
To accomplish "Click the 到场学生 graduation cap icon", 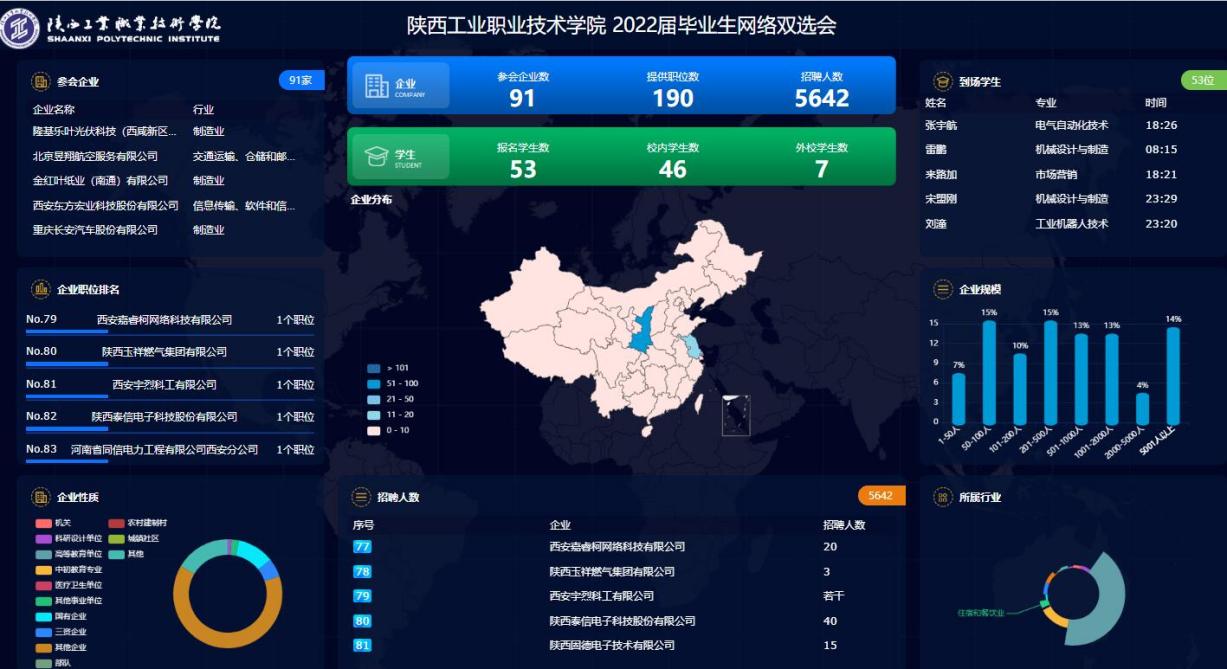I will (942, 81).
